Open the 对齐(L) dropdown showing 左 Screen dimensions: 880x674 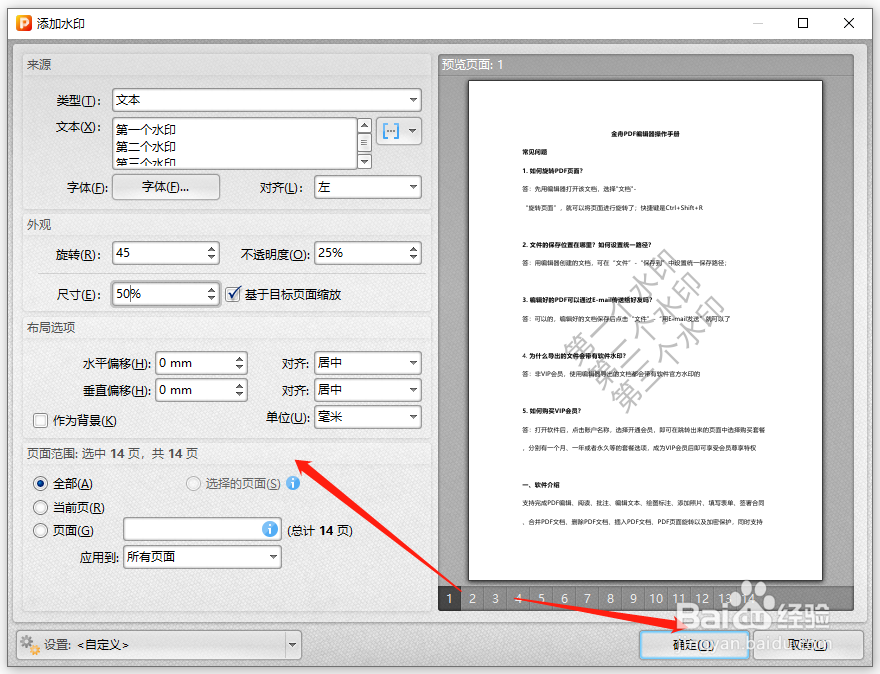coord(368,187)
